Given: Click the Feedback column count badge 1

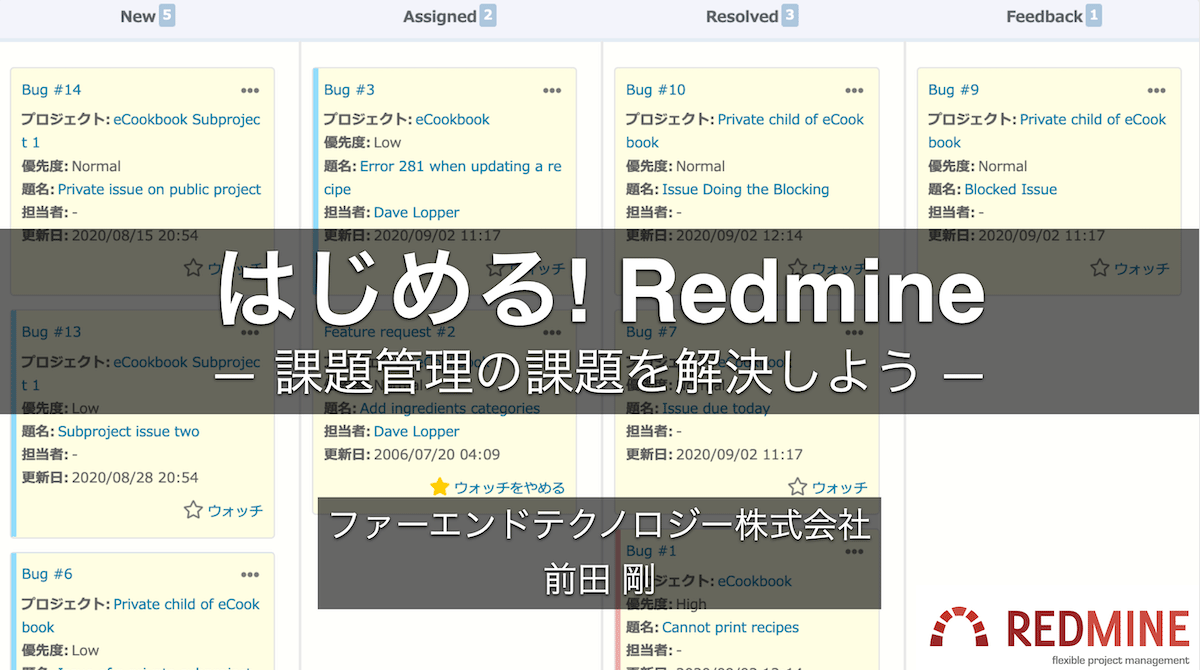Looking at the screenshot, I should [x=1094, y=16].
